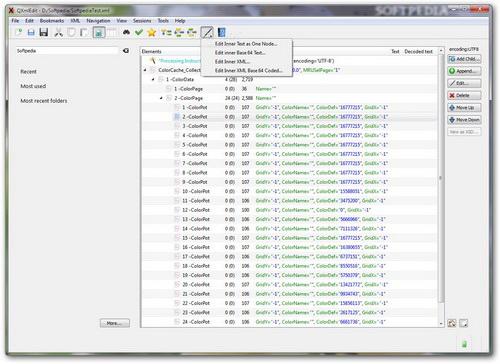The height and width of the screenshot is (364, 500).
Task: Validate XML with the green checkmark icon
Action: point(139,32)
